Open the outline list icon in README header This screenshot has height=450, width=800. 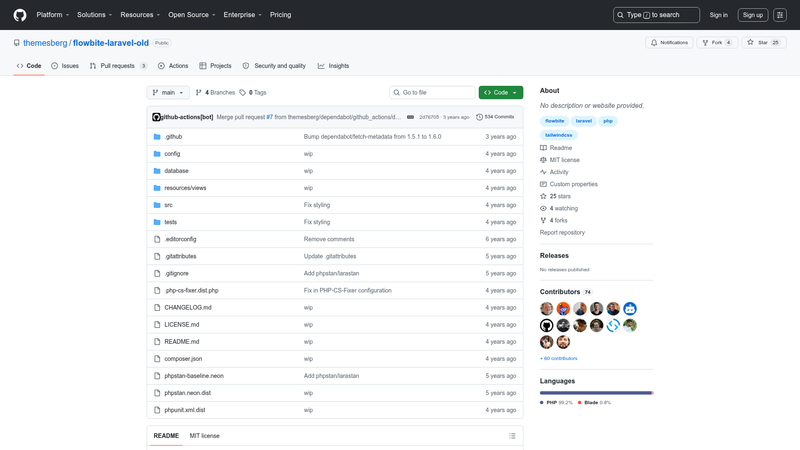click(x=512, y=436)
